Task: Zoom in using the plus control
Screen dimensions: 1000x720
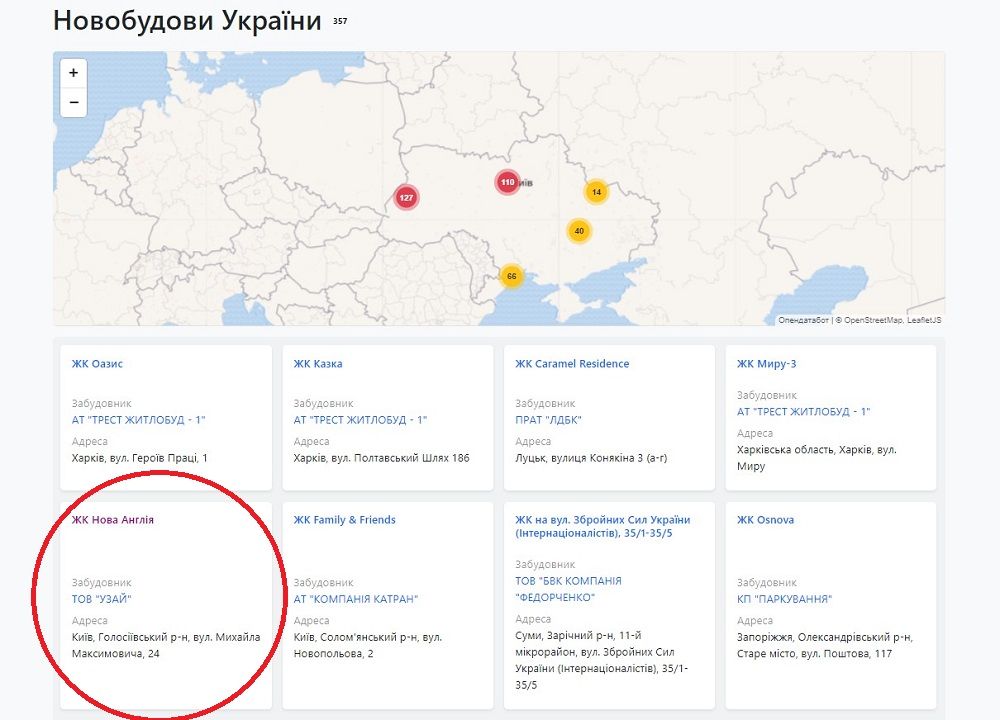Action: click(71, 73)
